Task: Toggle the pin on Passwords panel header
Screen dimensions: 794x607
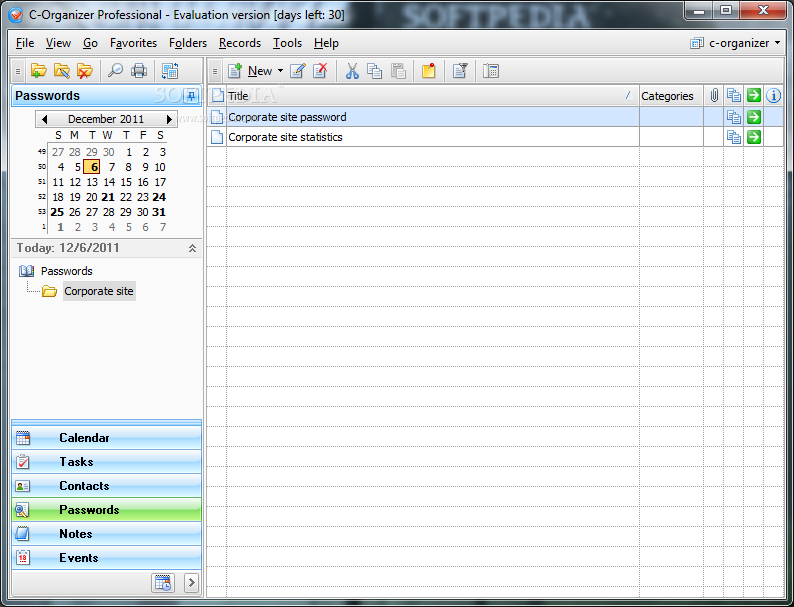Action: (x=191, y=96)
